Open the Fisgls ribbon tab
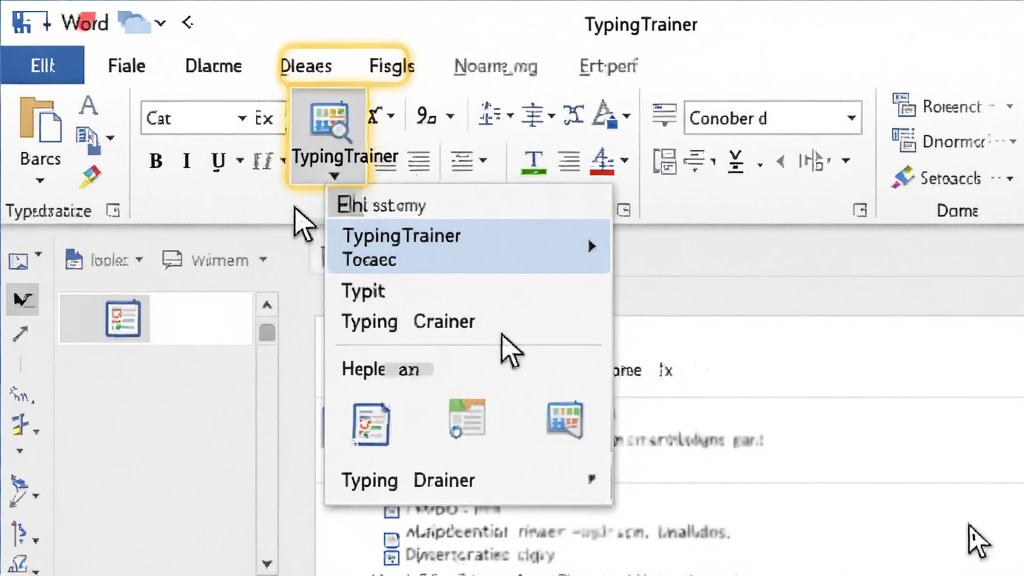The width and height of the screenshot is (1024, 576). click(x=391, y=66)
